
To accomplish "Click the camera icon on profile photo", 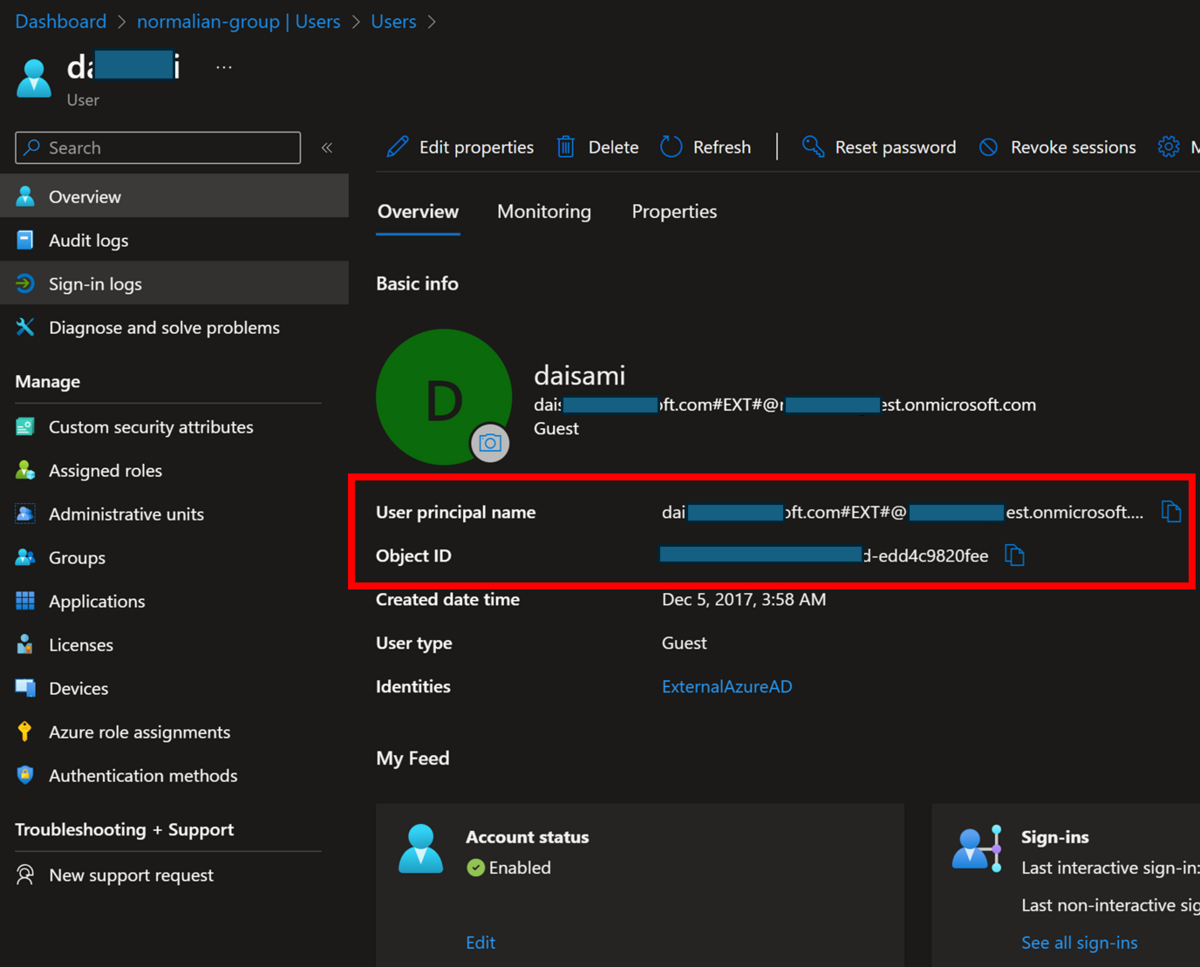I will [490, 443].
